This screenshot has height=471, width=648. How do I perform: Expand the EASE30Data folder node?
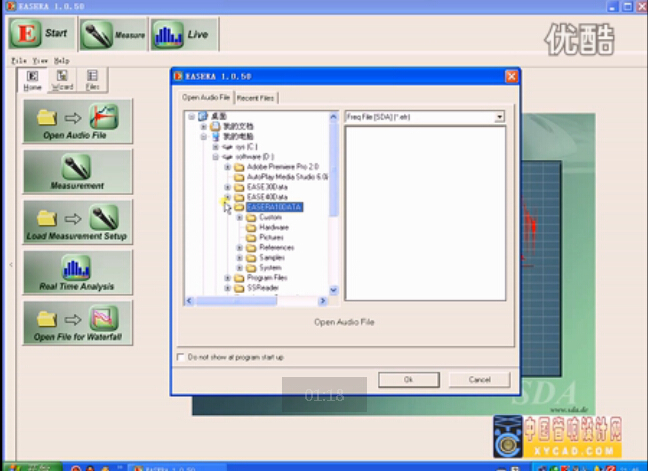[227, 187]
